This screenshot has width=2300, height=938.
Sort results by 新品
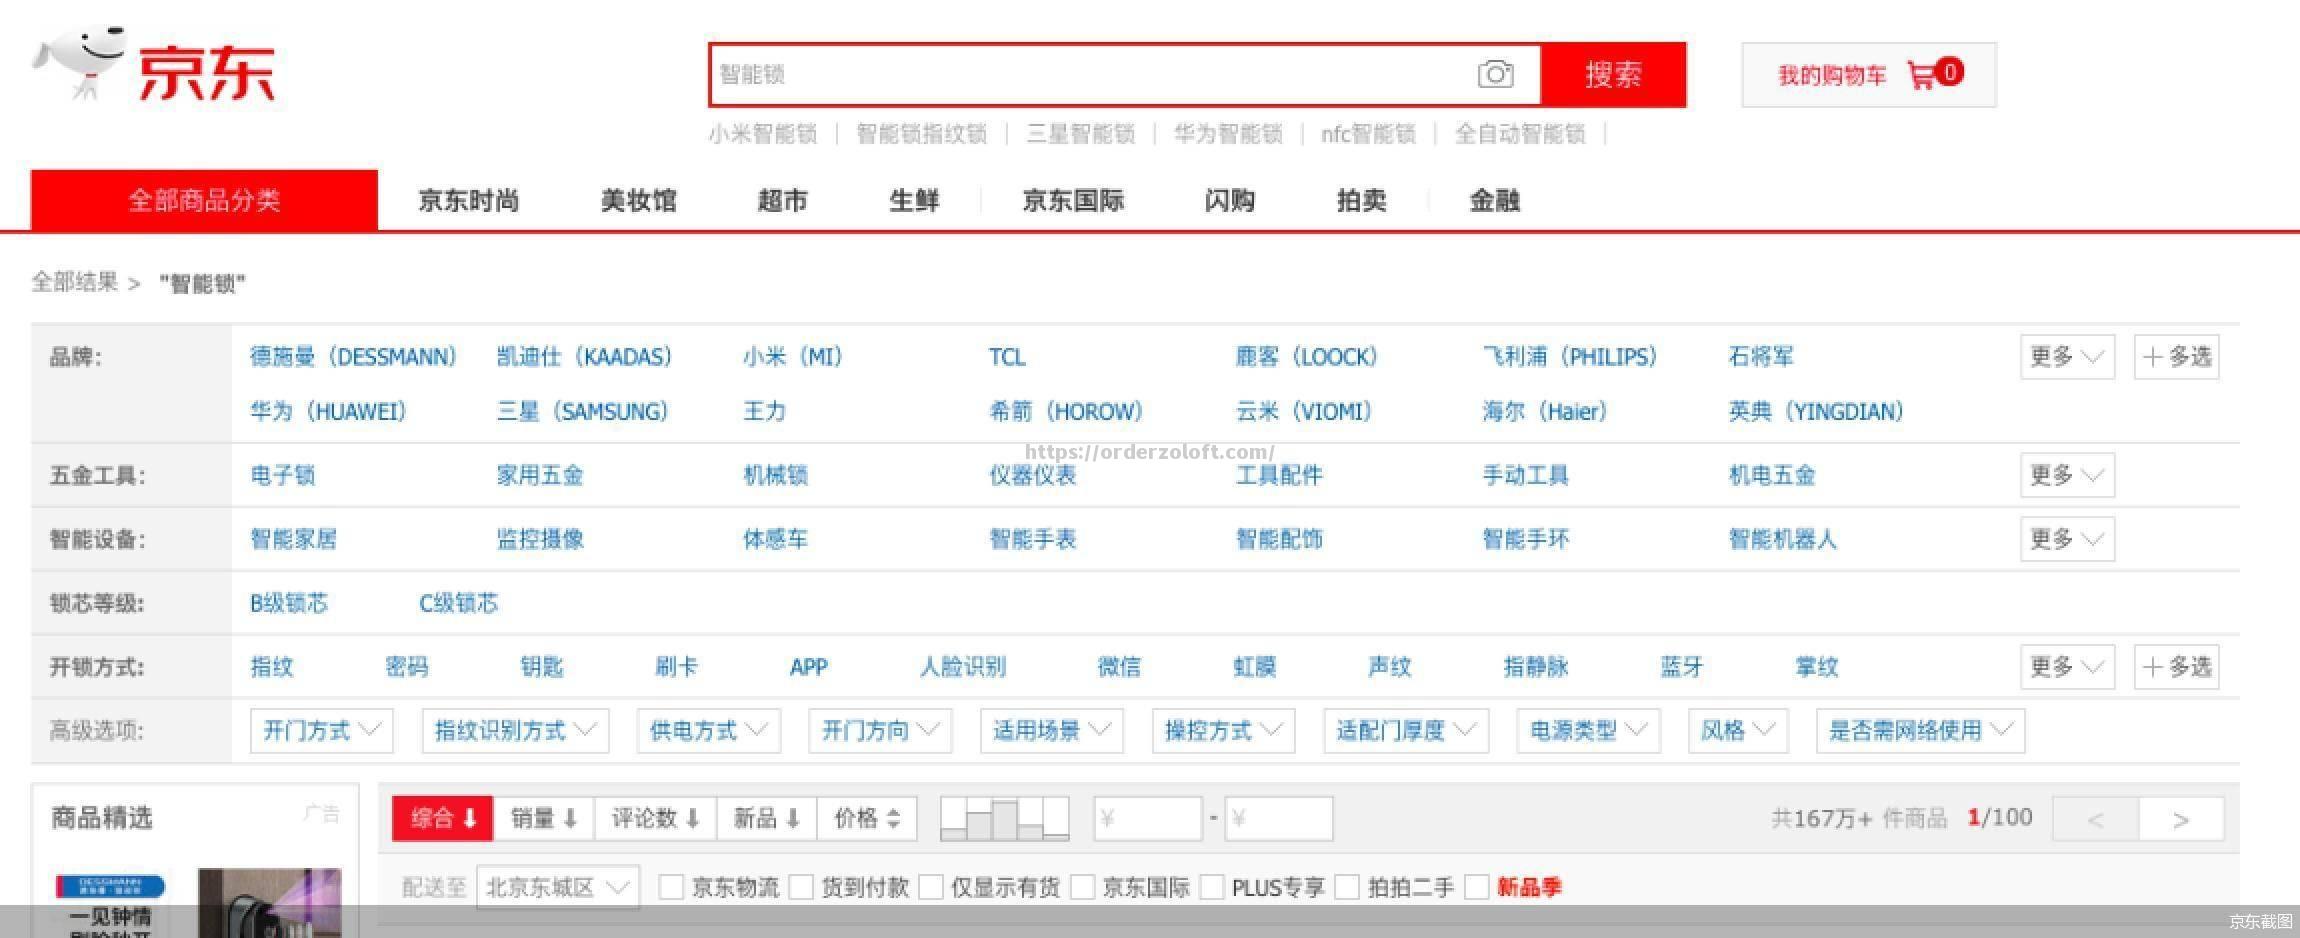(x=766, y=818)
